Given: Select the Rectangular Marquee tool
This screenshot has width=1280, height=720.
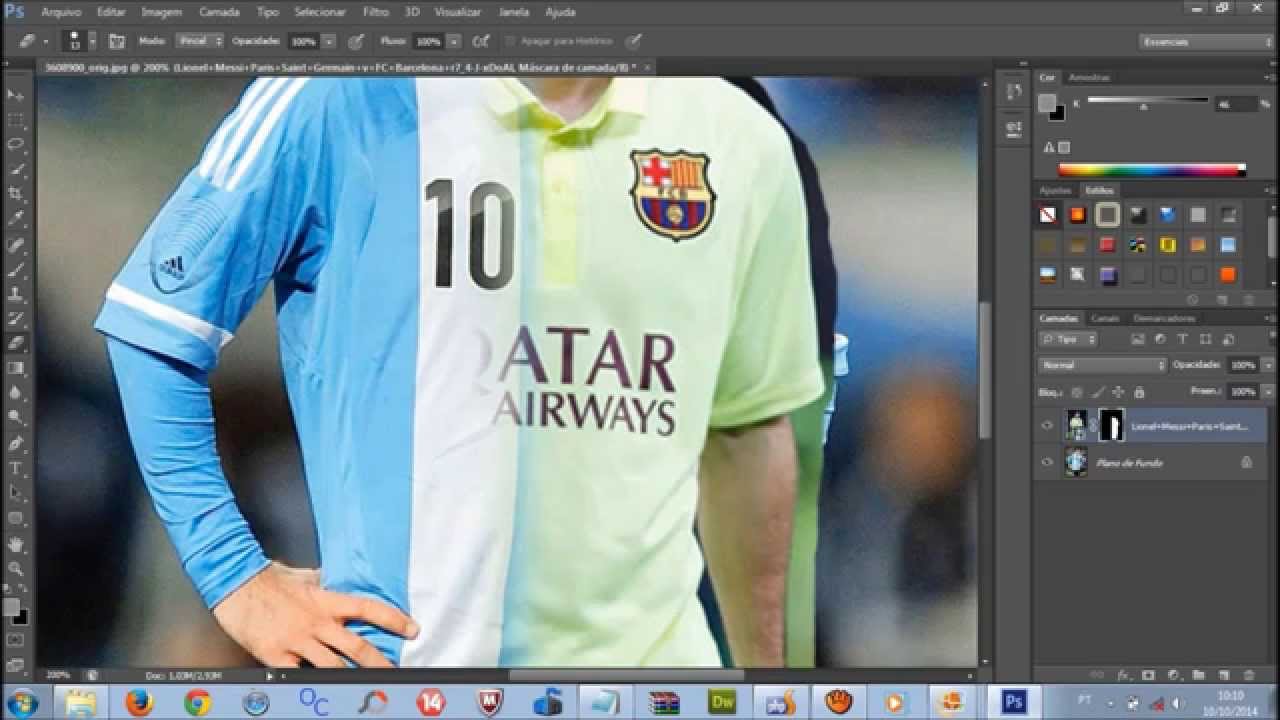Looking at the screenshot, I should pos(16,120).
